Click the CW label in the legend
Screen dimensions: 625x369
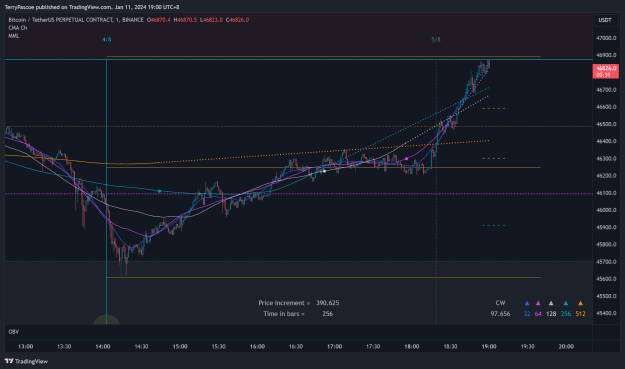pos(500,303)
